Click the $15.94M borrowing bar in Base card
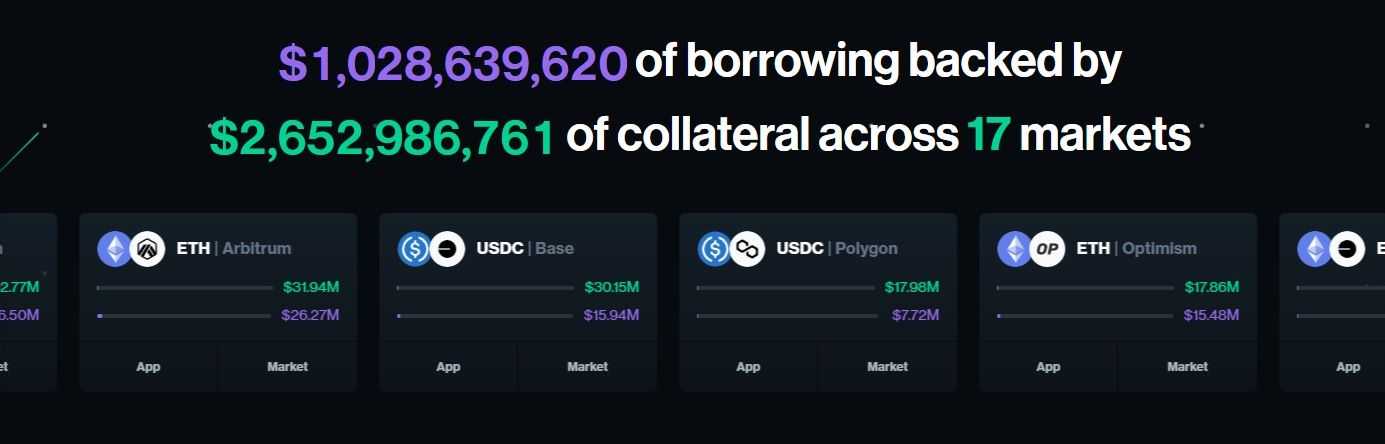The image size is (1385, 444). click(485, 316)
